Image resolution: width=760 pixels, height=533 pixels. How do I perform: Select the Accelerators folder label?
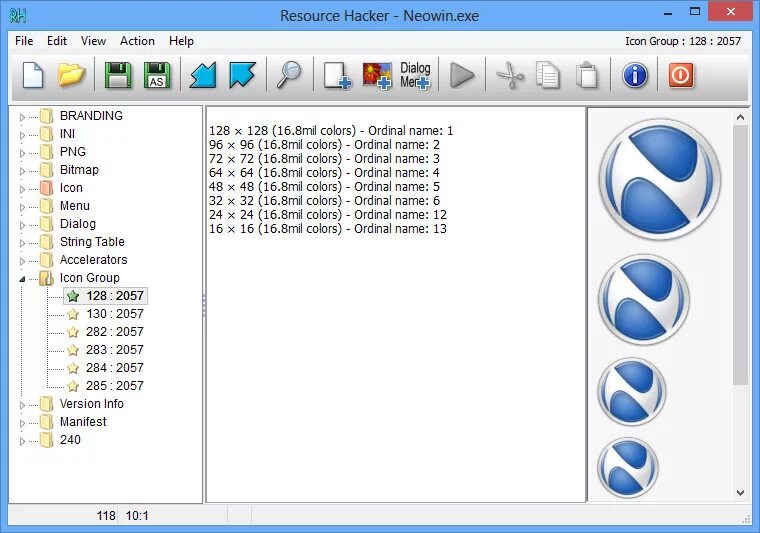(x=94, y=260)
